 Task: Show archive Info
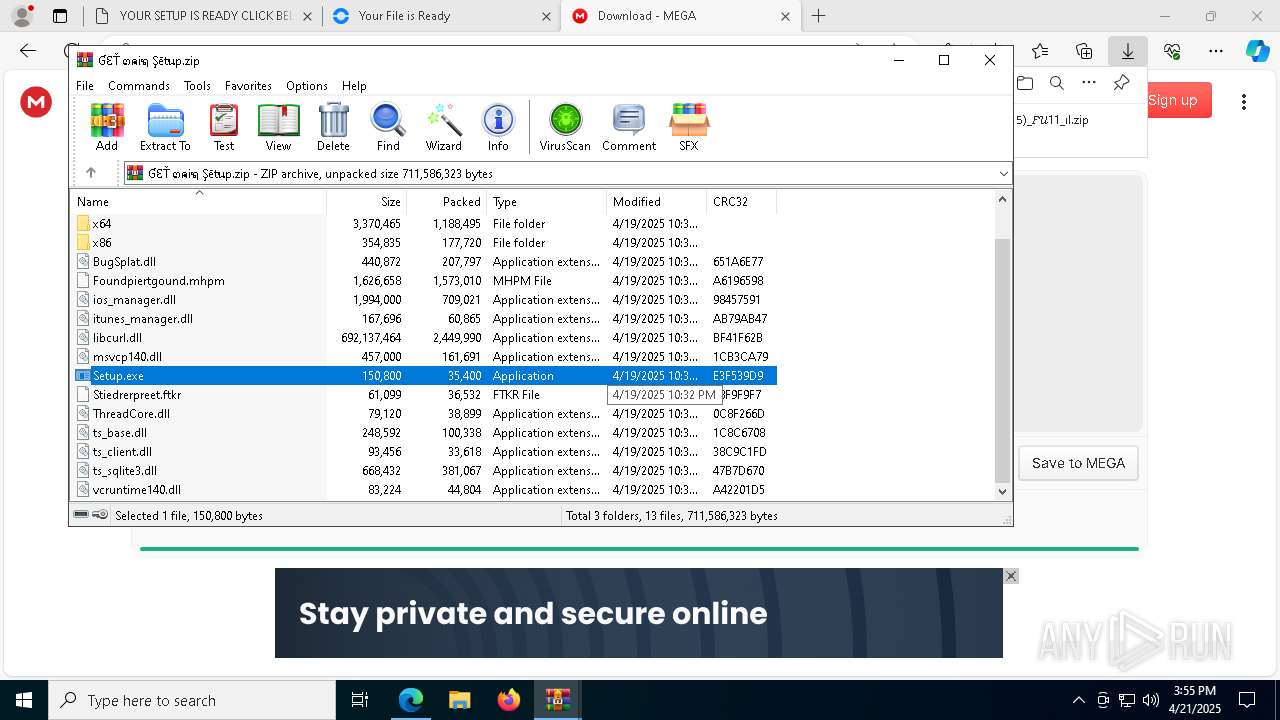pos(498,127)
